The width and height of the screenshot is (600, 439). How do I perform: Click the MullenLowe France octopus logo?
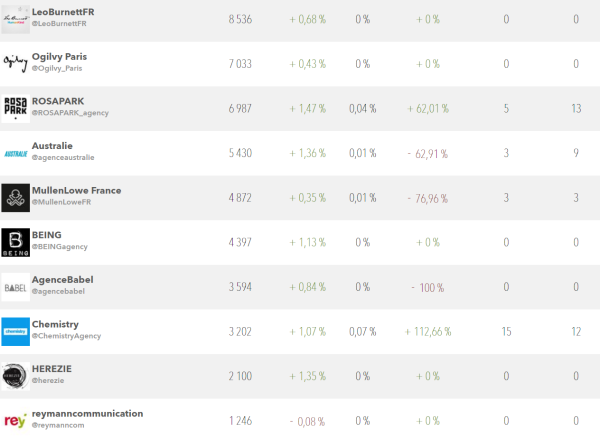pyautogui.click(x=16, y=197)
